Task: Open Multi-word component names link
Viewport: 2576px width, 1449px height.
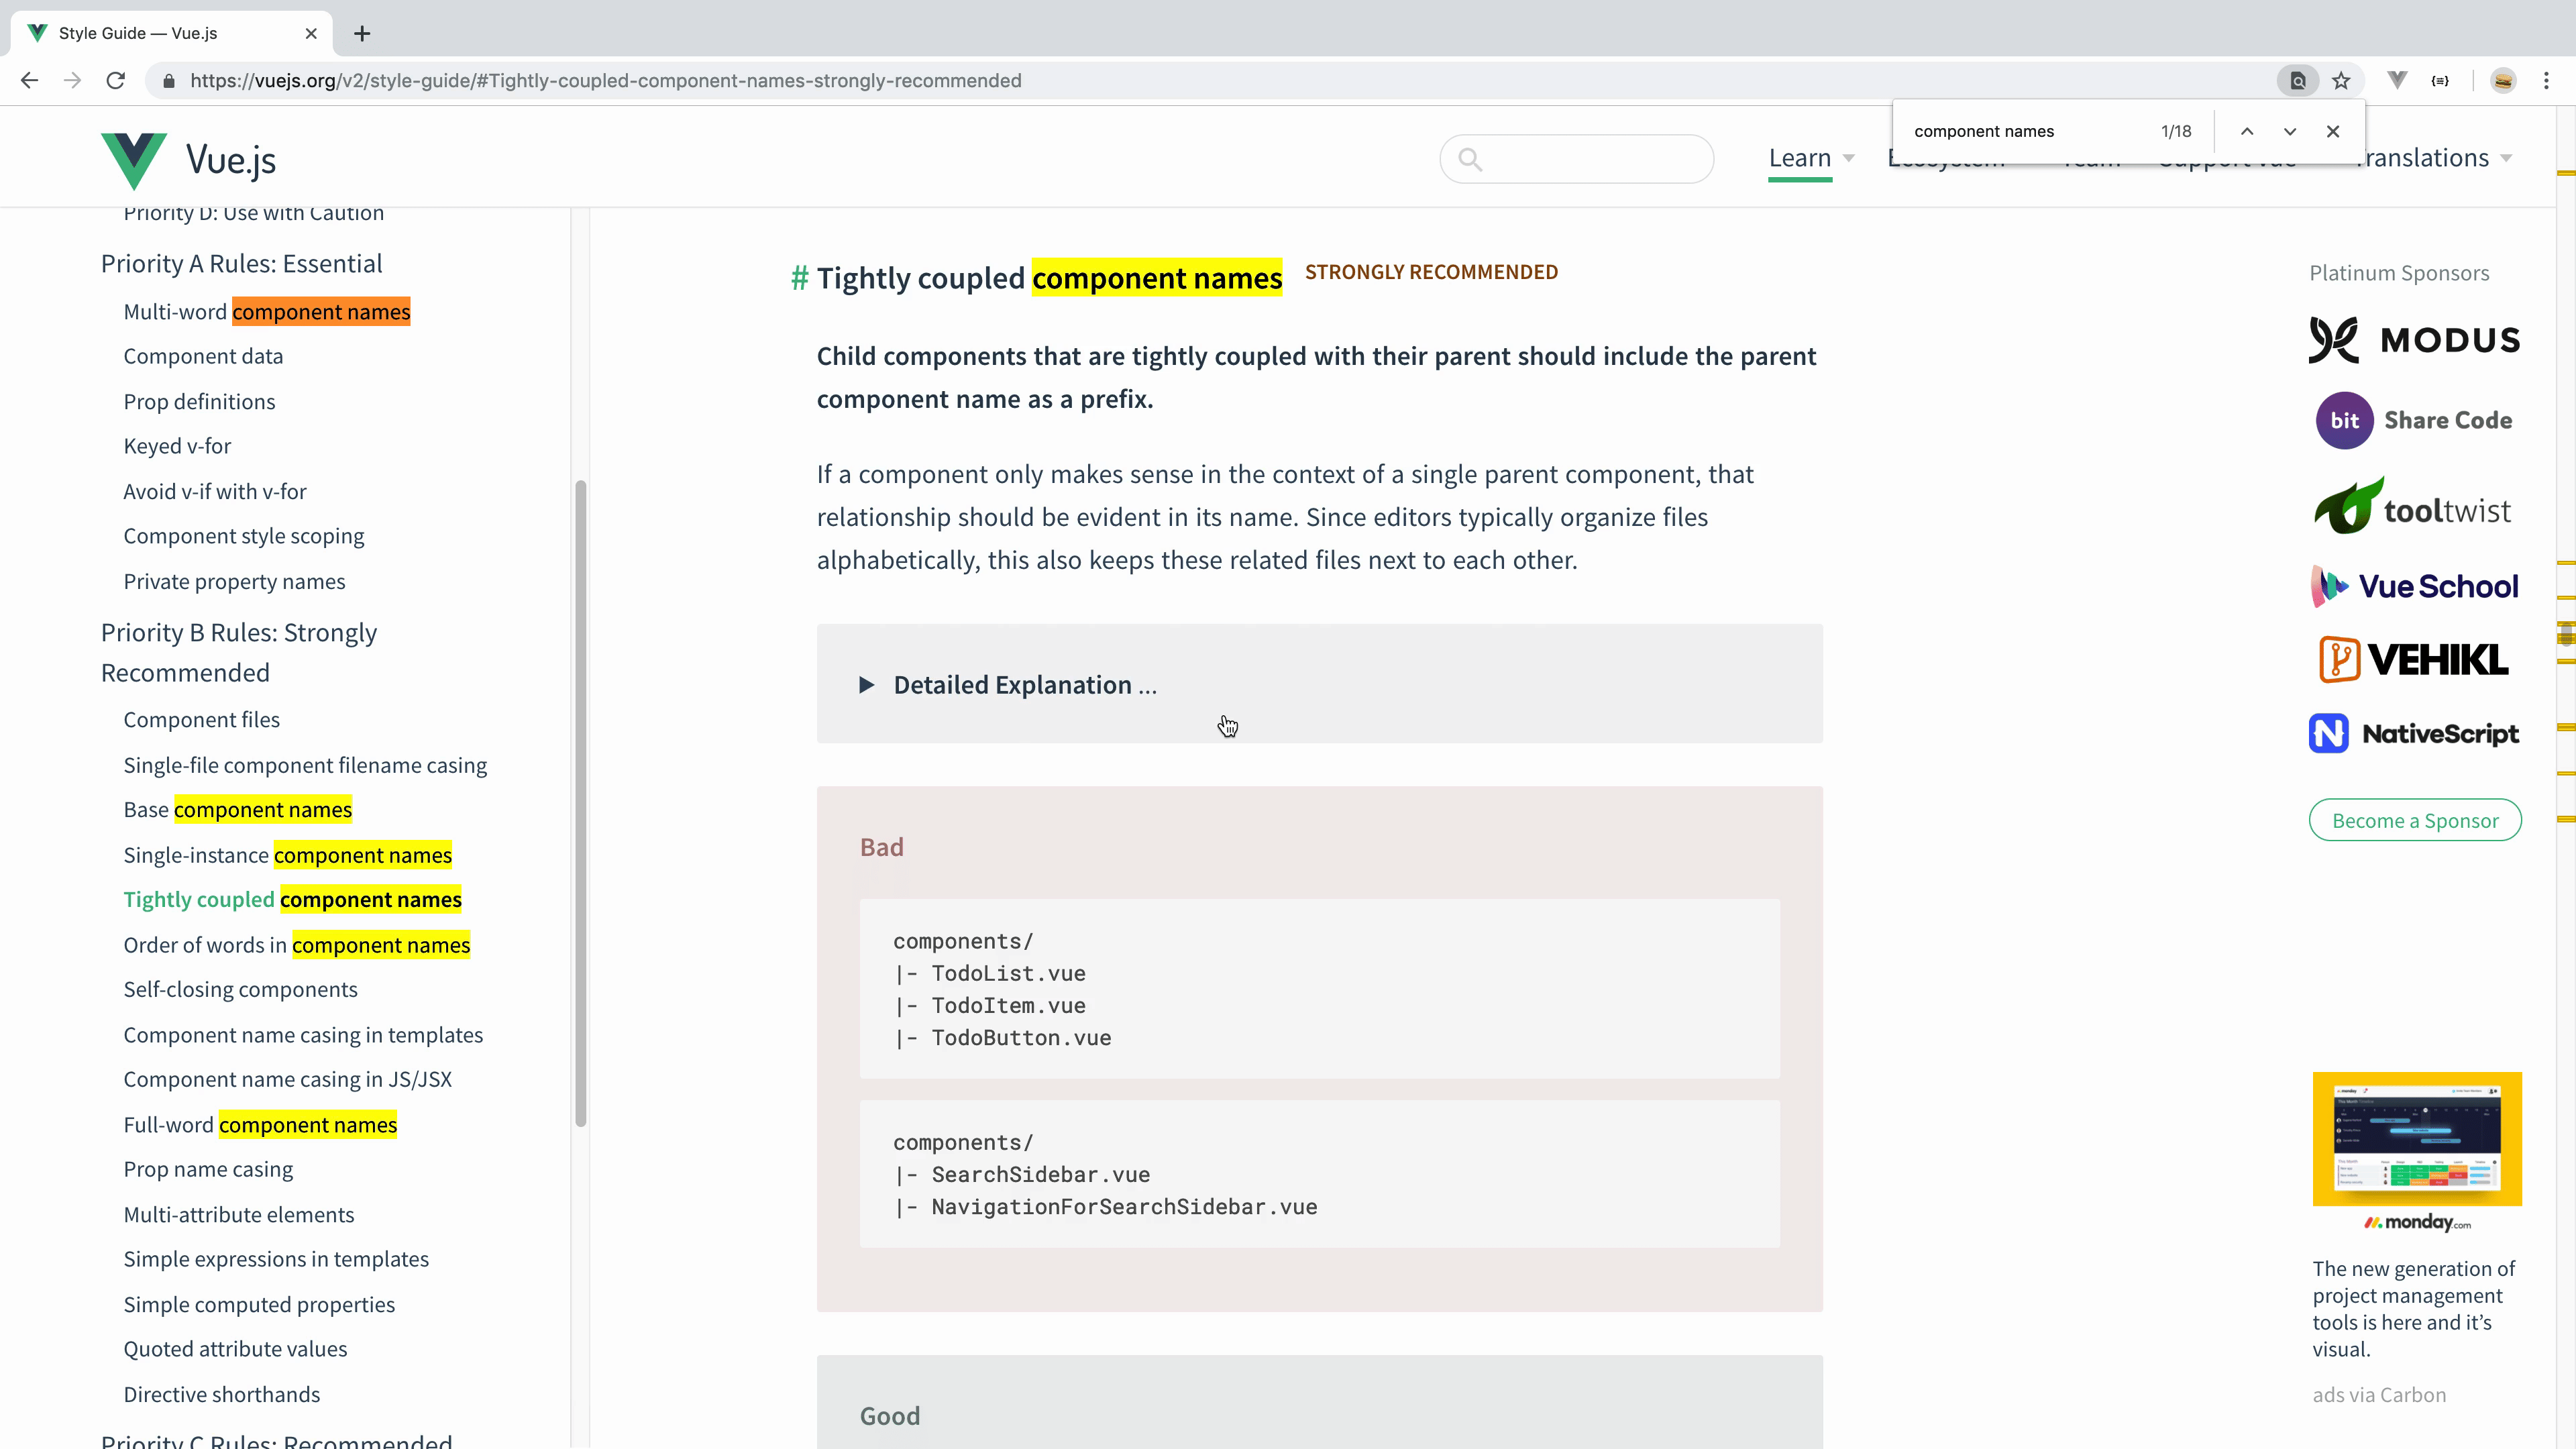Action: 267,312
